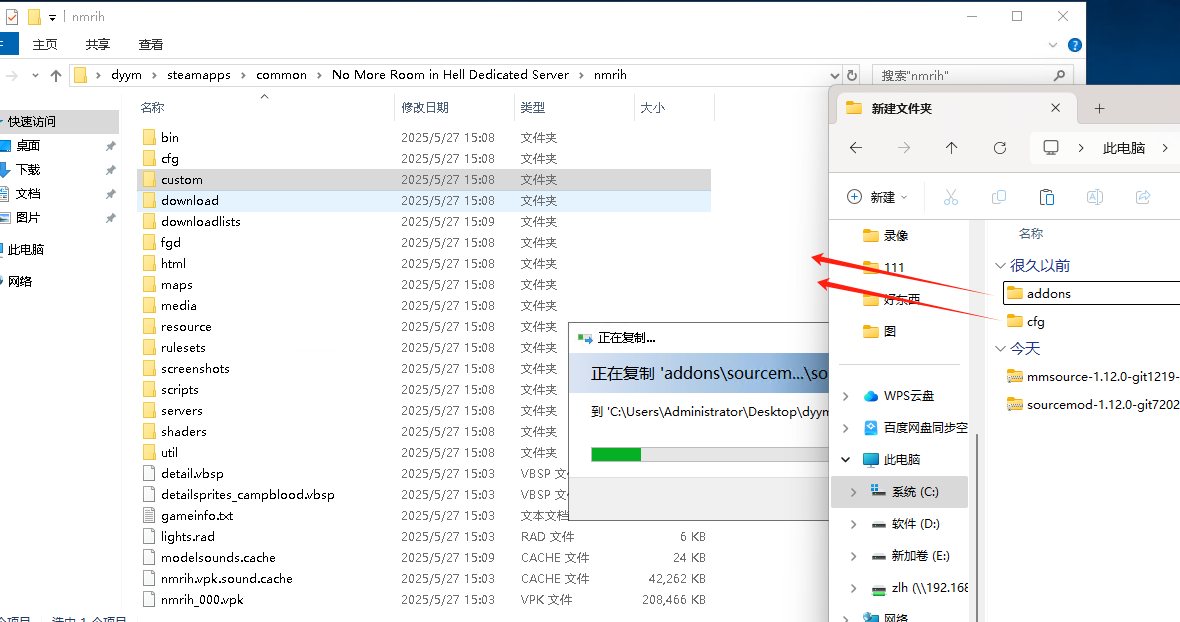
Task: Click the gameinfo.txt file icon
Action: tap(149, 515)
